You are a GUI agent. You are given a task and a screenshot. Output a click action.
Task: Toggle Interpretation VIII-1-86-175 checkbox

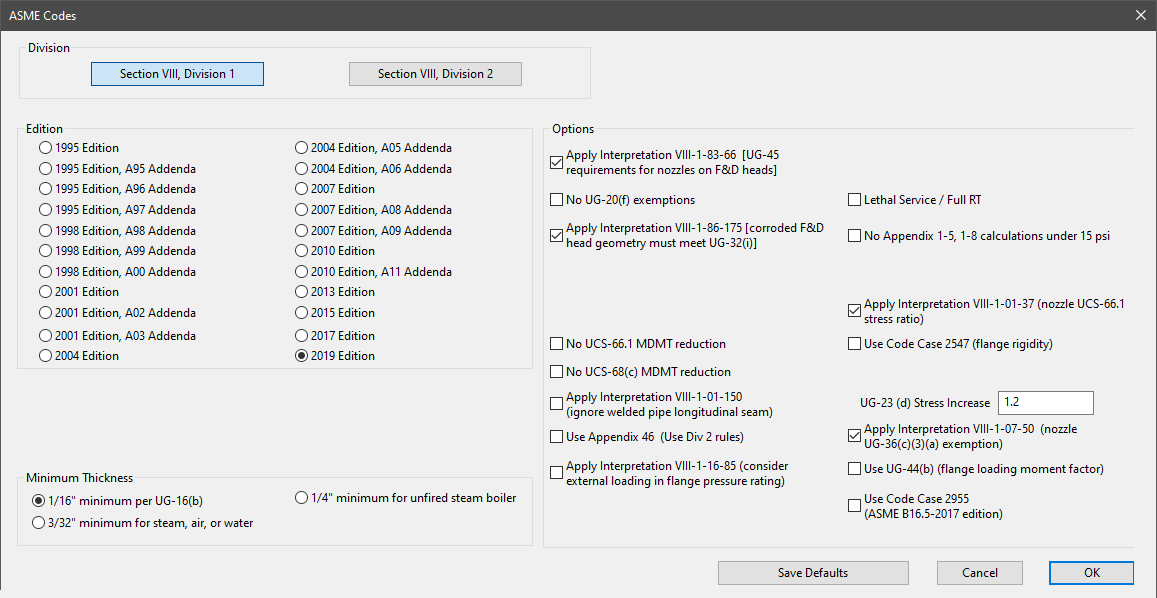tap(557, 236)
